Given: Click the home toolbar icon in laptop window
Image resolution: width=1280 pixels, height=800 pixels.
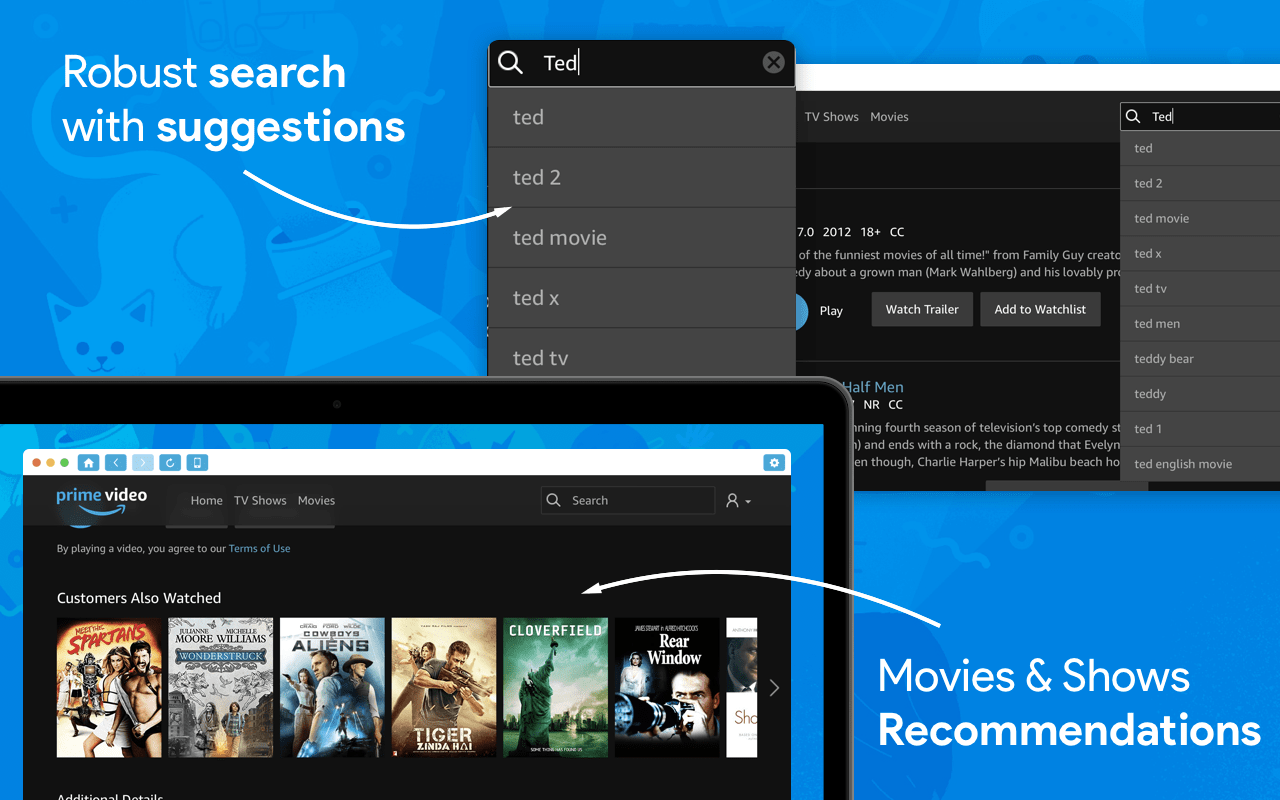Looking at the screenshot, I should click(89, 463).
